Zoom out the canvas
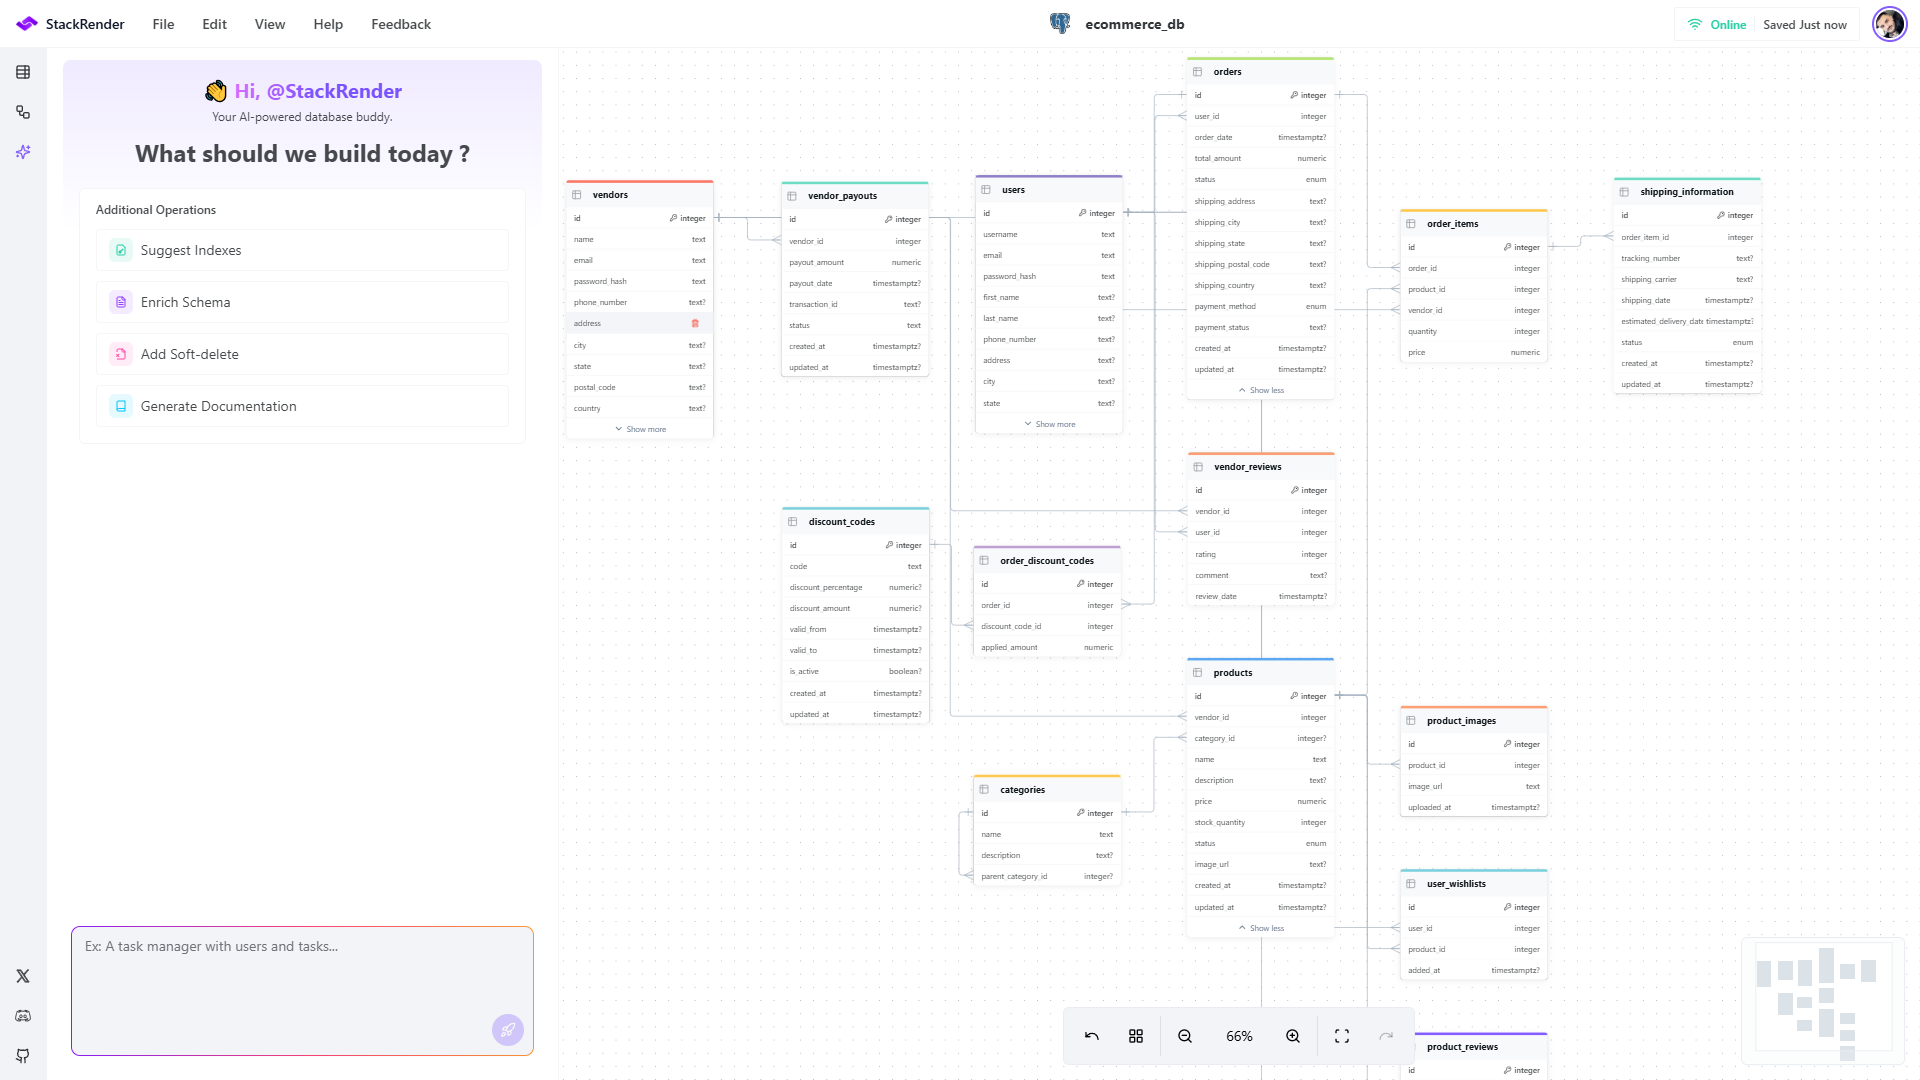This screenshot has width=1920, height=1080. pos(1185,1036)
